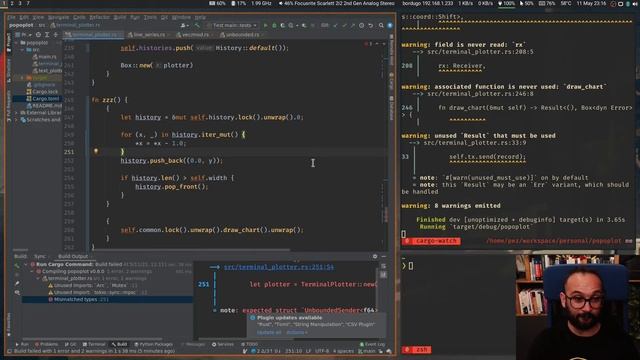Open Cargo tool window on right strip
Image resolution: width=640 pixels, height=360 pixels.
click(x=391, y=82)
